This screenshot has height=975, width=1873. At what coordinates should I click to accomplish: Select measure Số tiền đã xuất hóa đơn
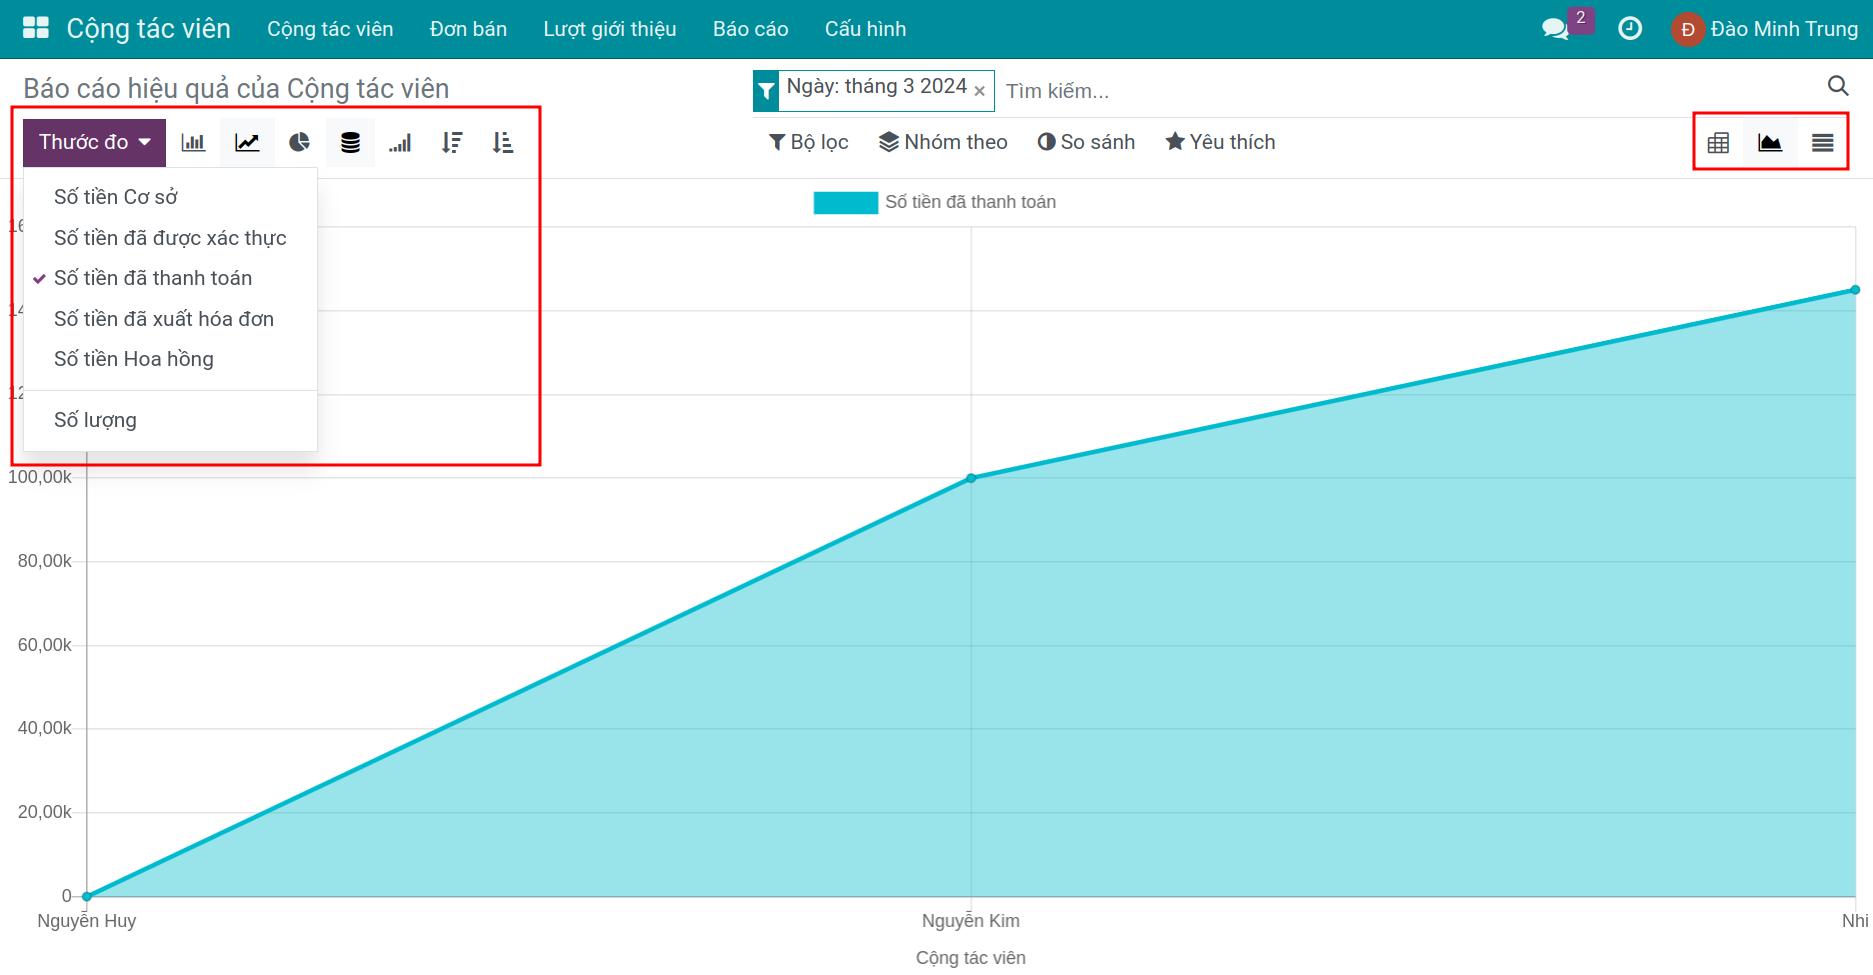coord(170,319)
